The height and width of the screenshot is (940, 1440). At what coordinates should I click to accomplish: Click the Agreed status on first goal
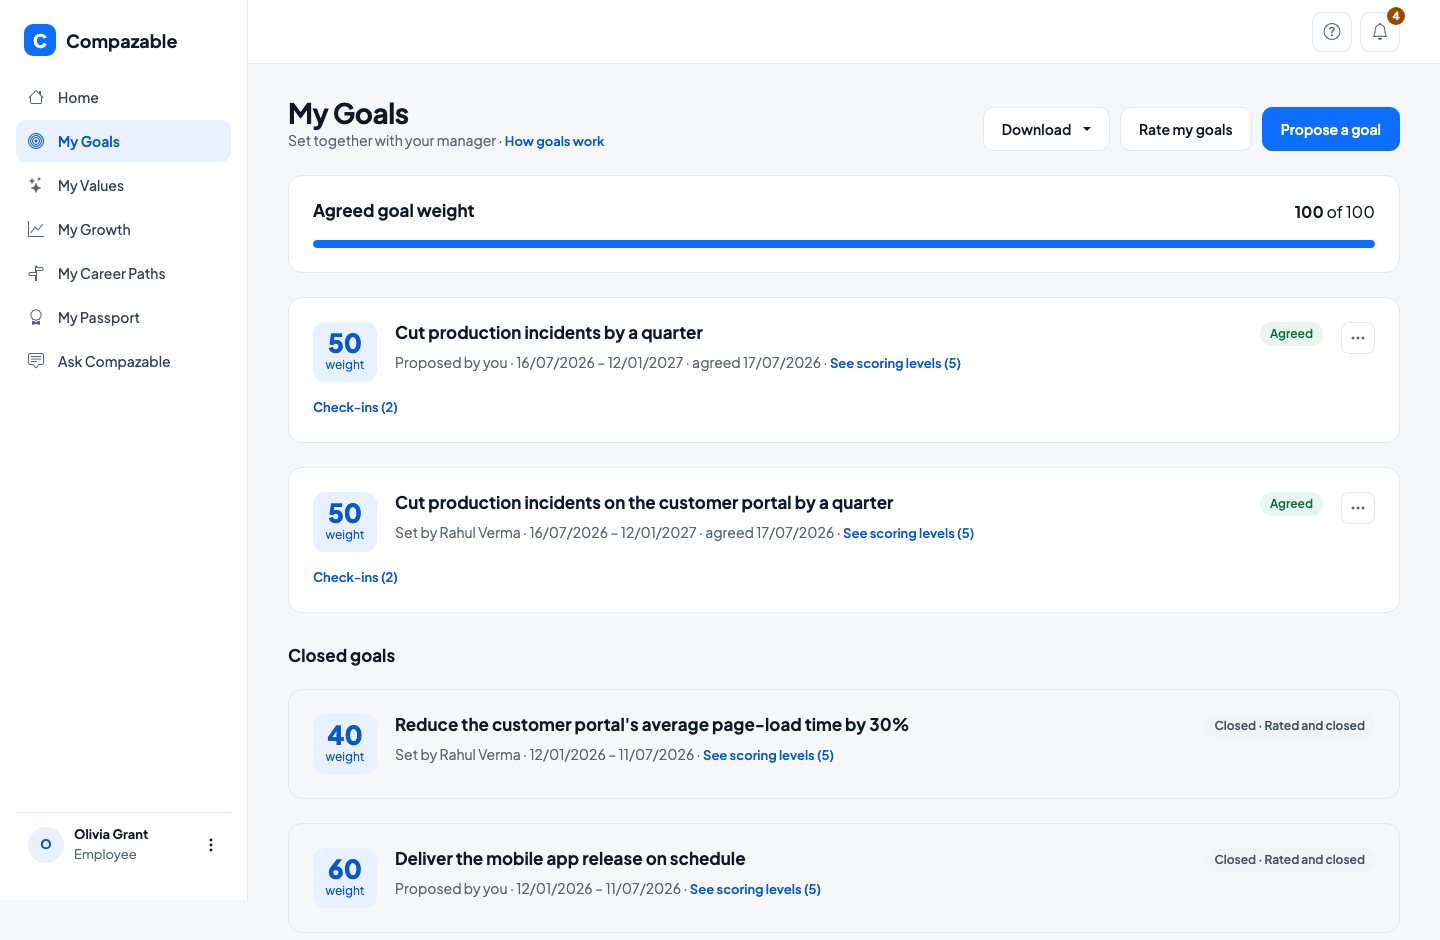[x=1291, y=334]
